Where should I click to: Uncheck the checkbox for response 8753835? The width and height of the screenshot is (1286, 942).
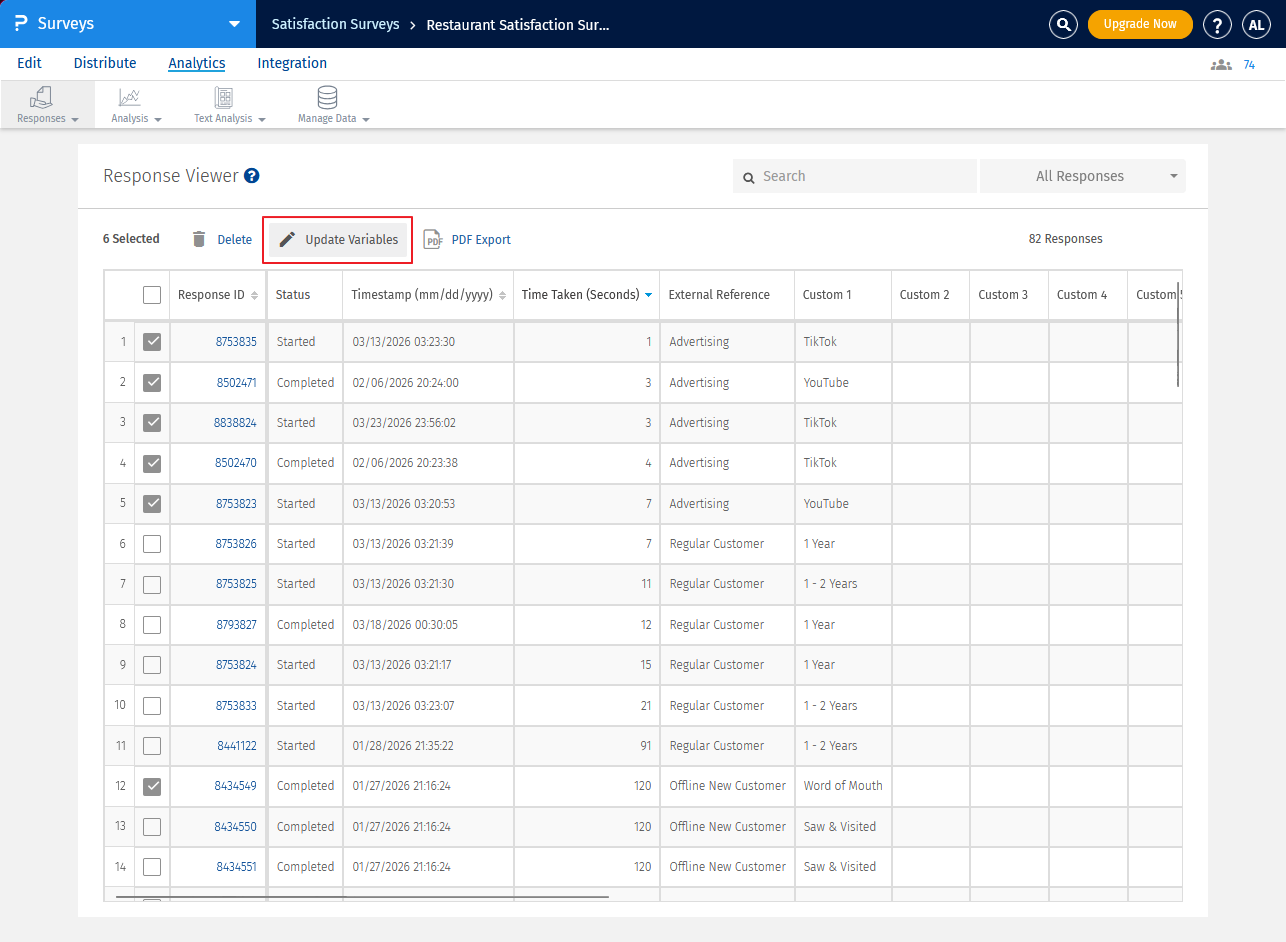[x=152, y=342]
